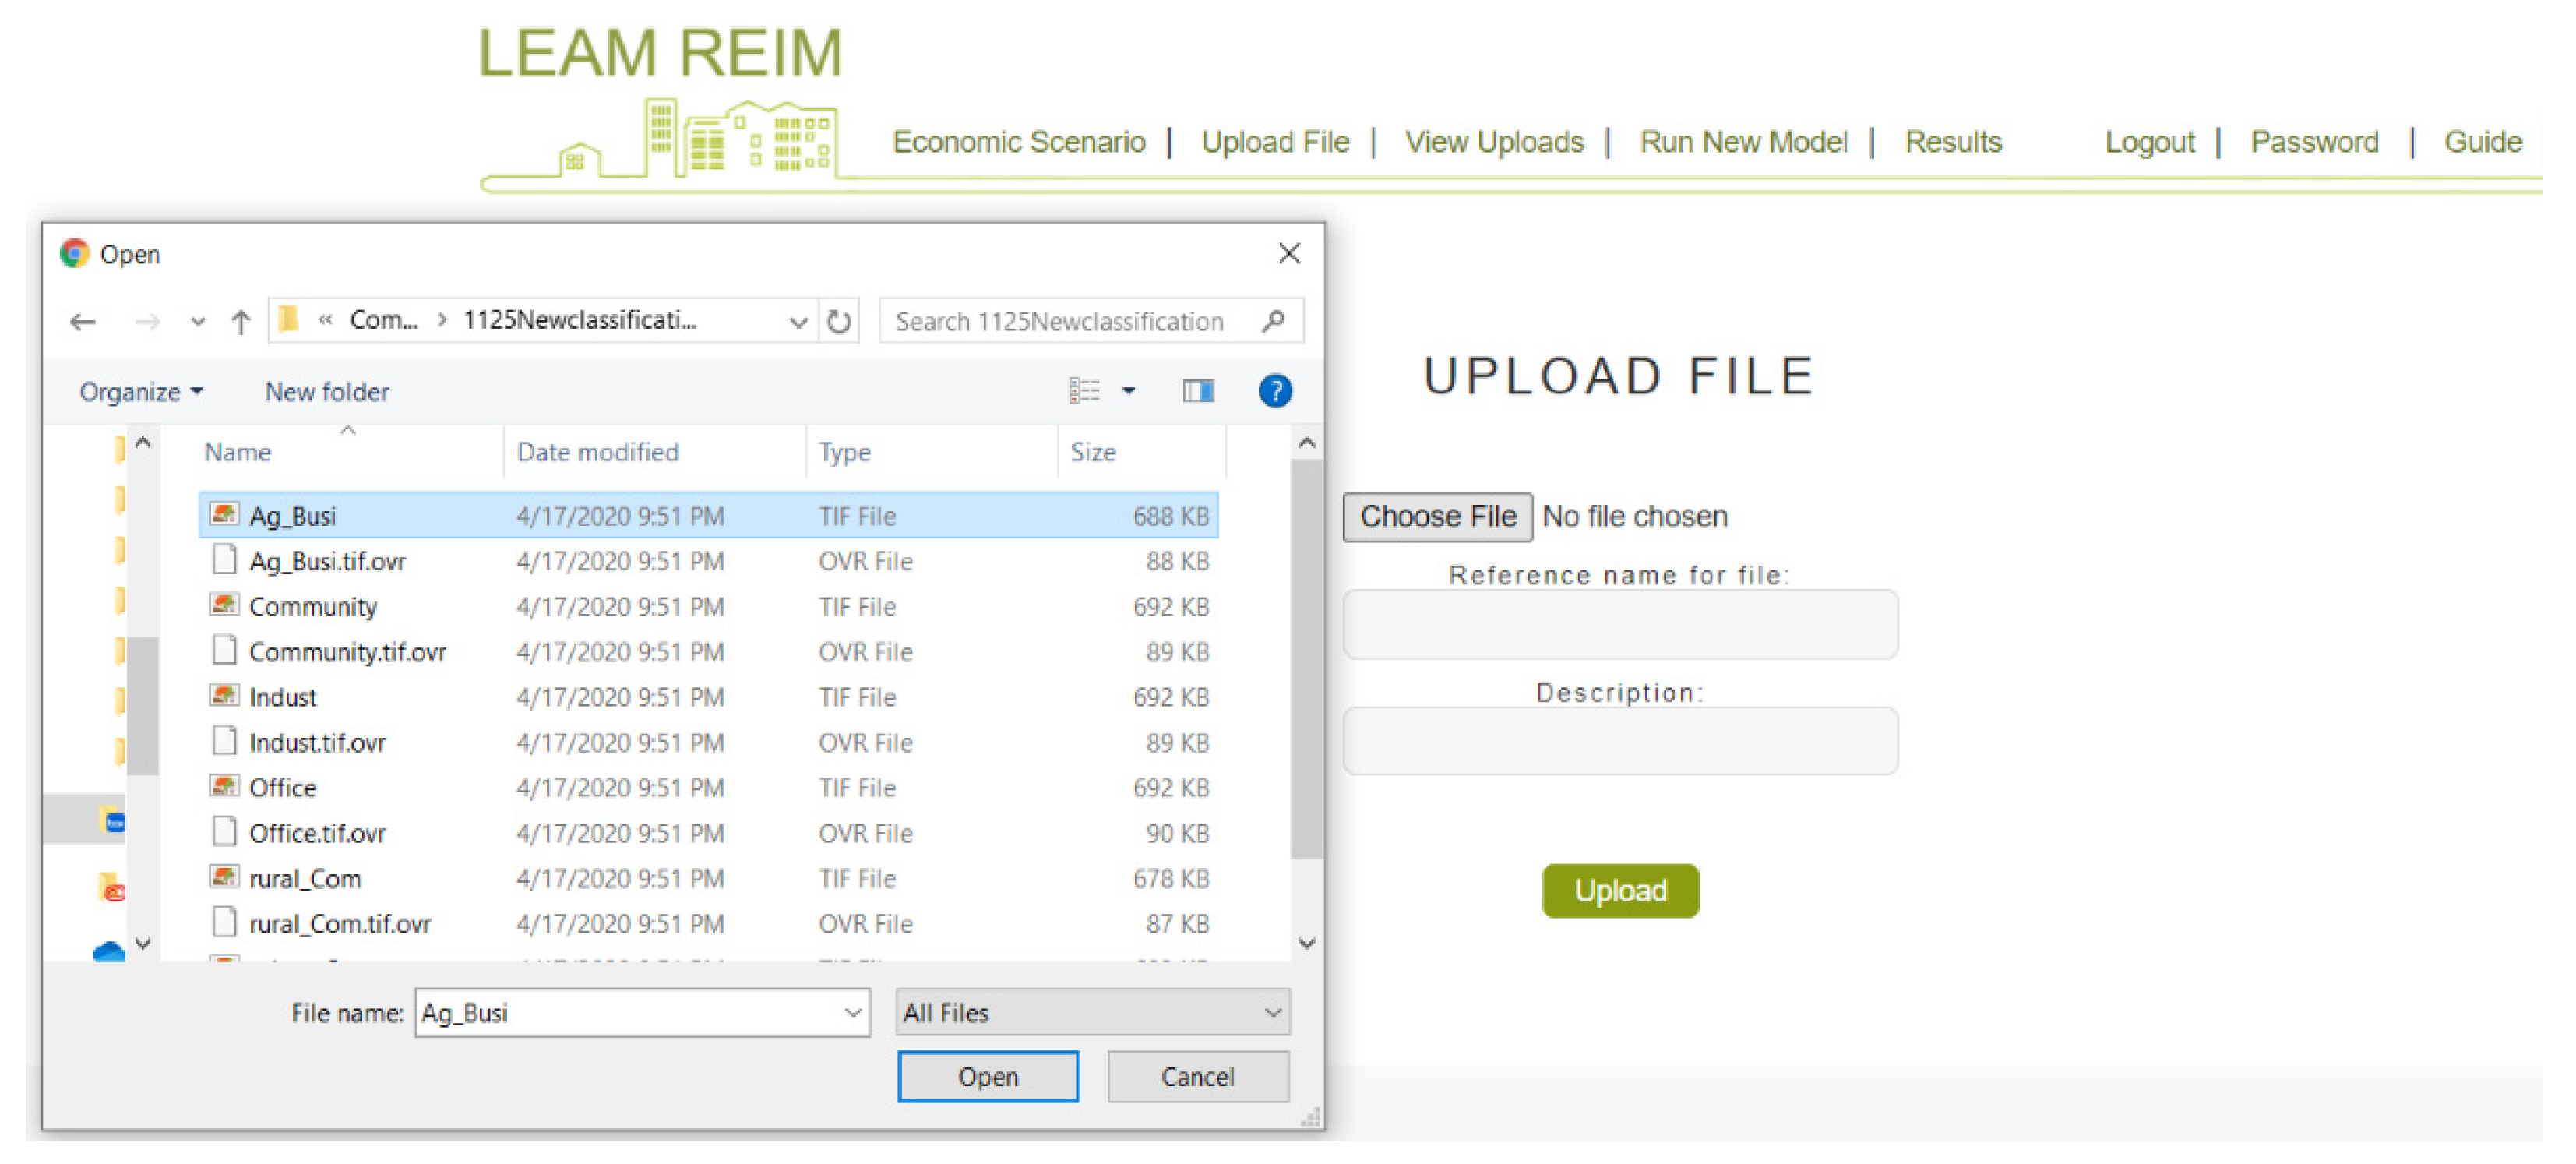Click the search magnifier icon
Image resolution: width=2576 pixels, height=1164 pixels.
click(1272, 322)
